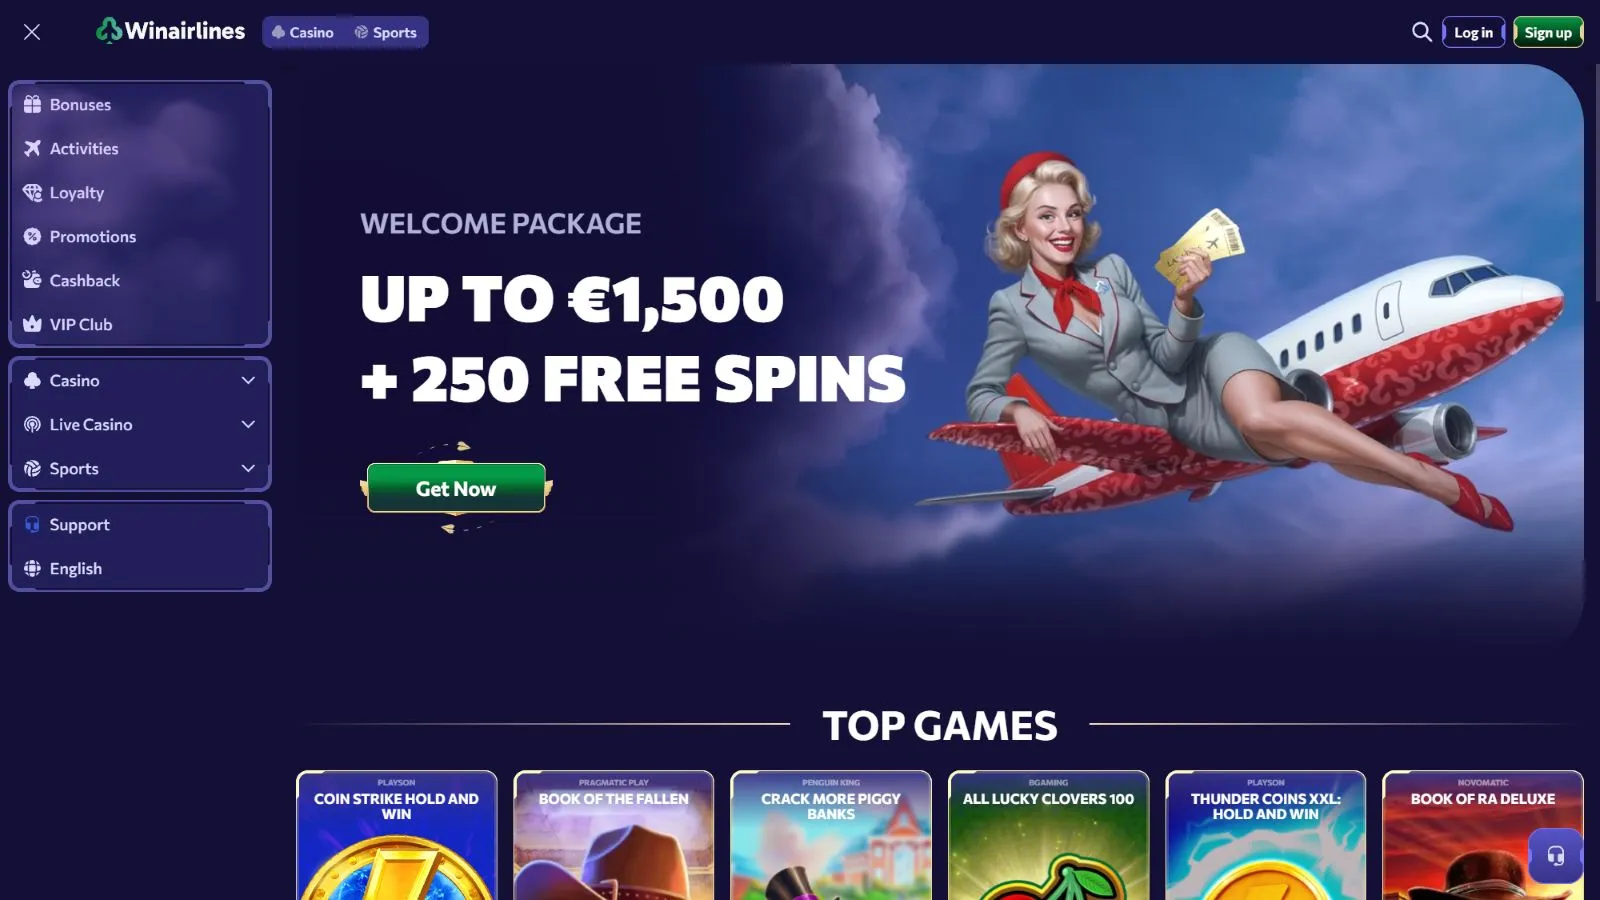Click the Sign up button
Screen dimensions: 1600x900
click(1548, 32)
